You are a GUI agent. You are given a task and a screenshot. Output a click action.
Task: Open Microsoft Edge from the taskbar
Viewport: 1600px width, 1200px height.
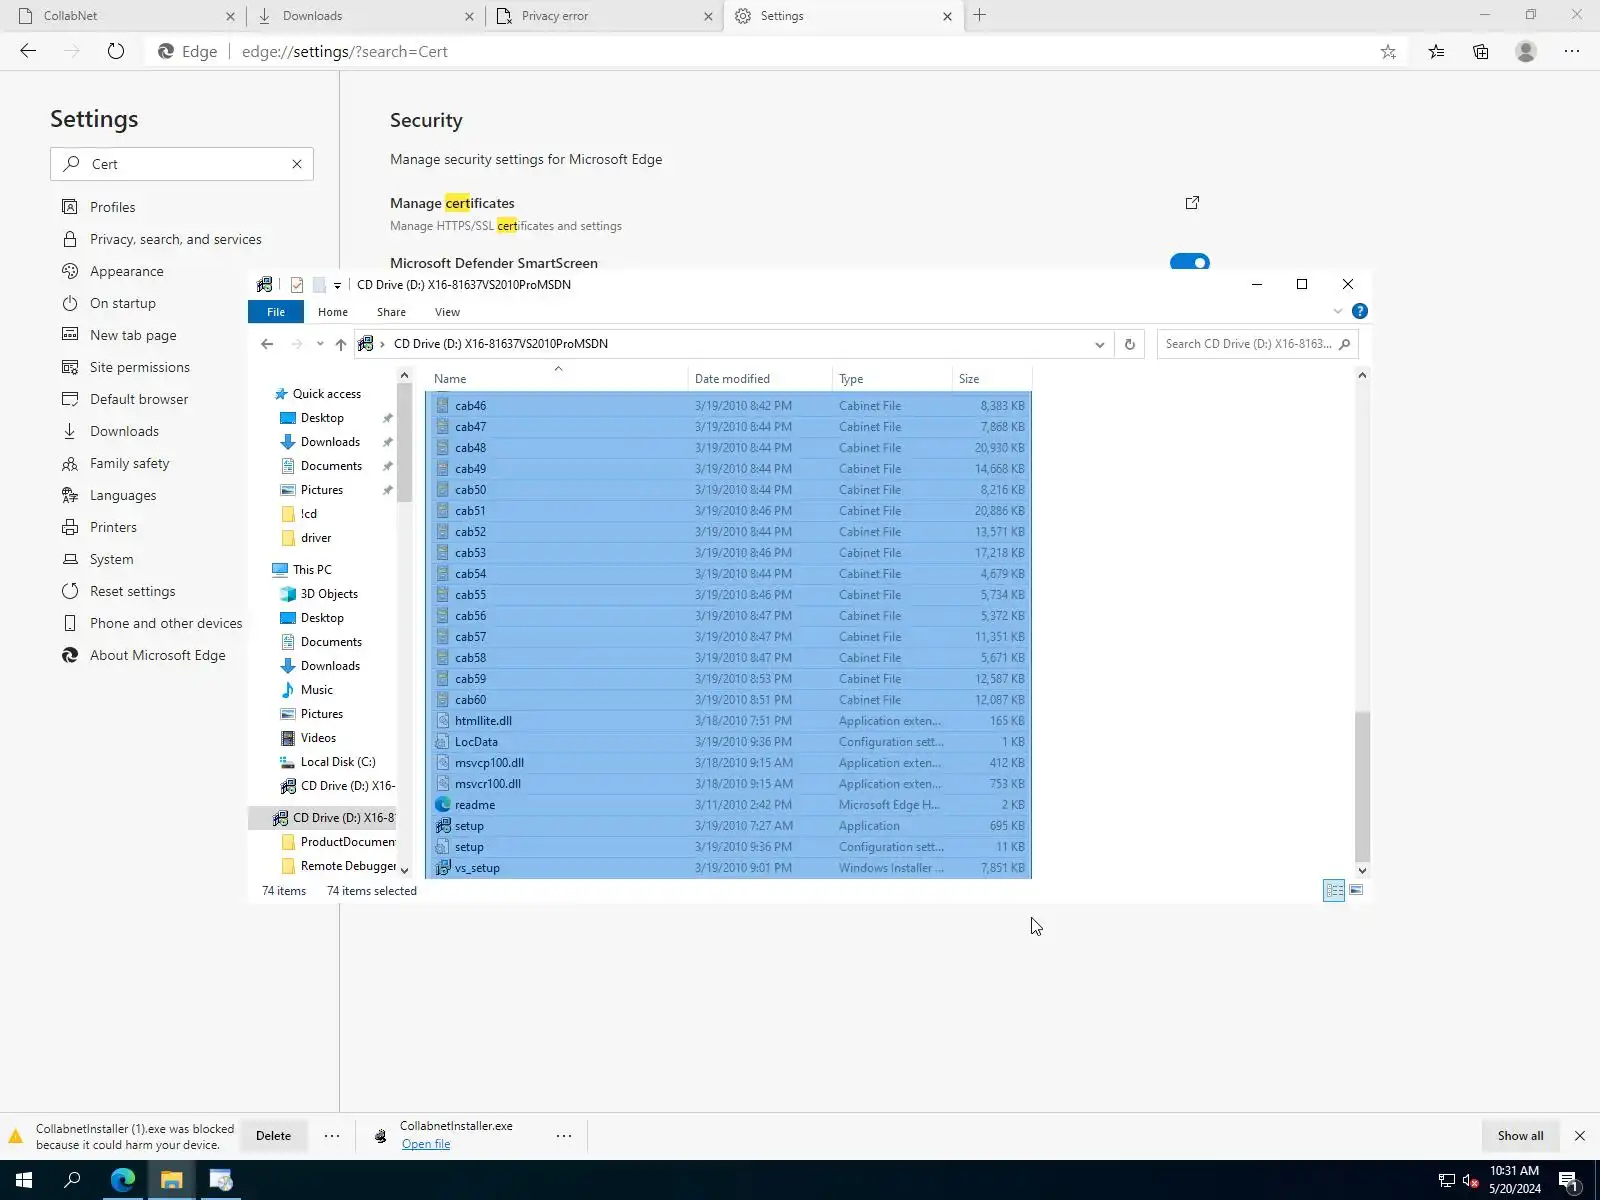[123, 1180]
